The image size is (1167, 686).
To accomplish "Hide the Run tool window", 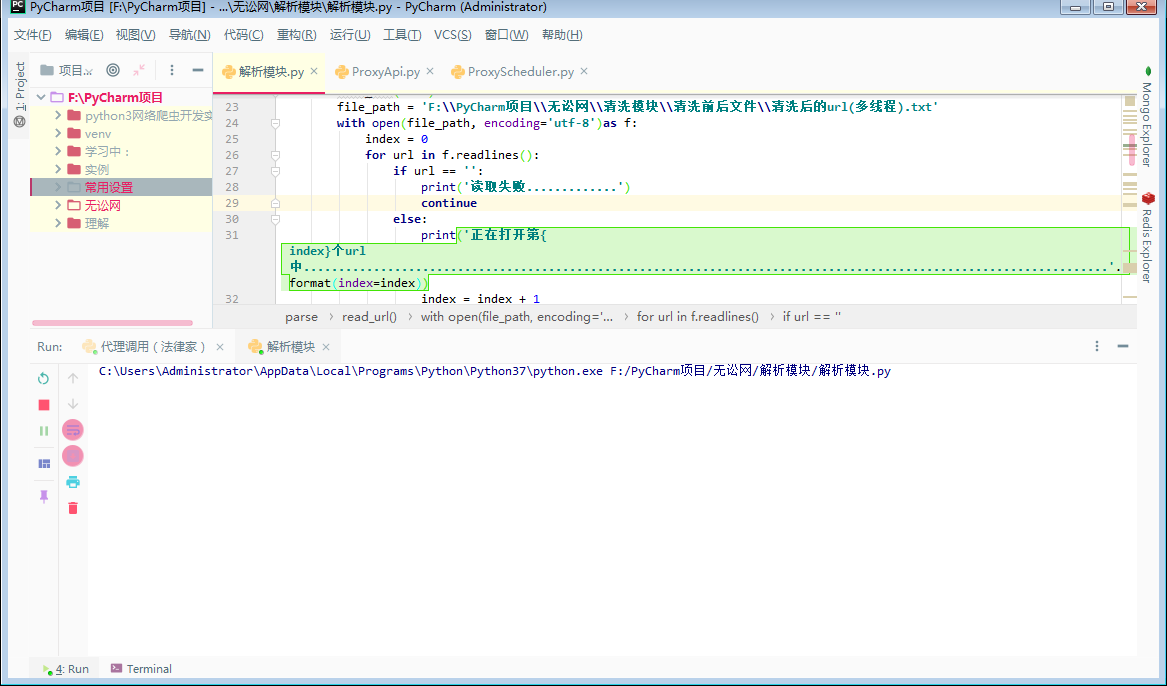I will [1123, 346].
